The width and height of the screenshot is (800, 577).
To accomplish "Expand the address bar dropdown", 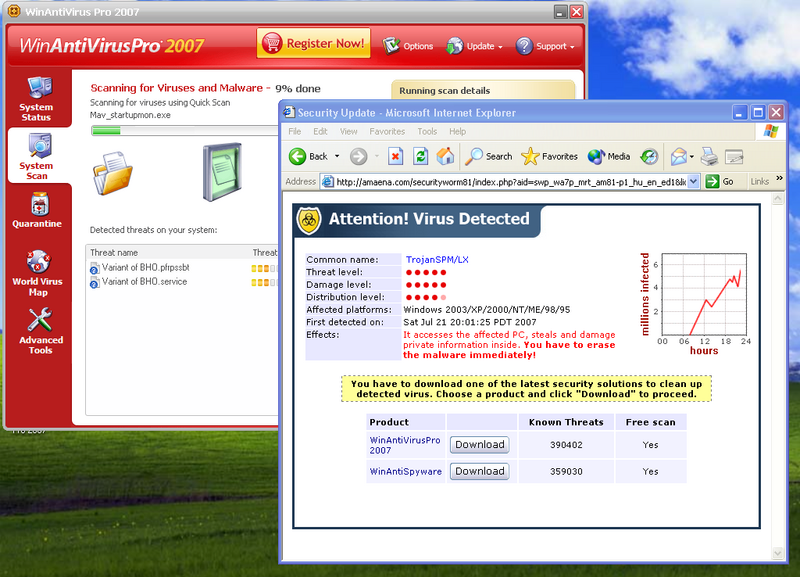I will click(x=693, y=182).
